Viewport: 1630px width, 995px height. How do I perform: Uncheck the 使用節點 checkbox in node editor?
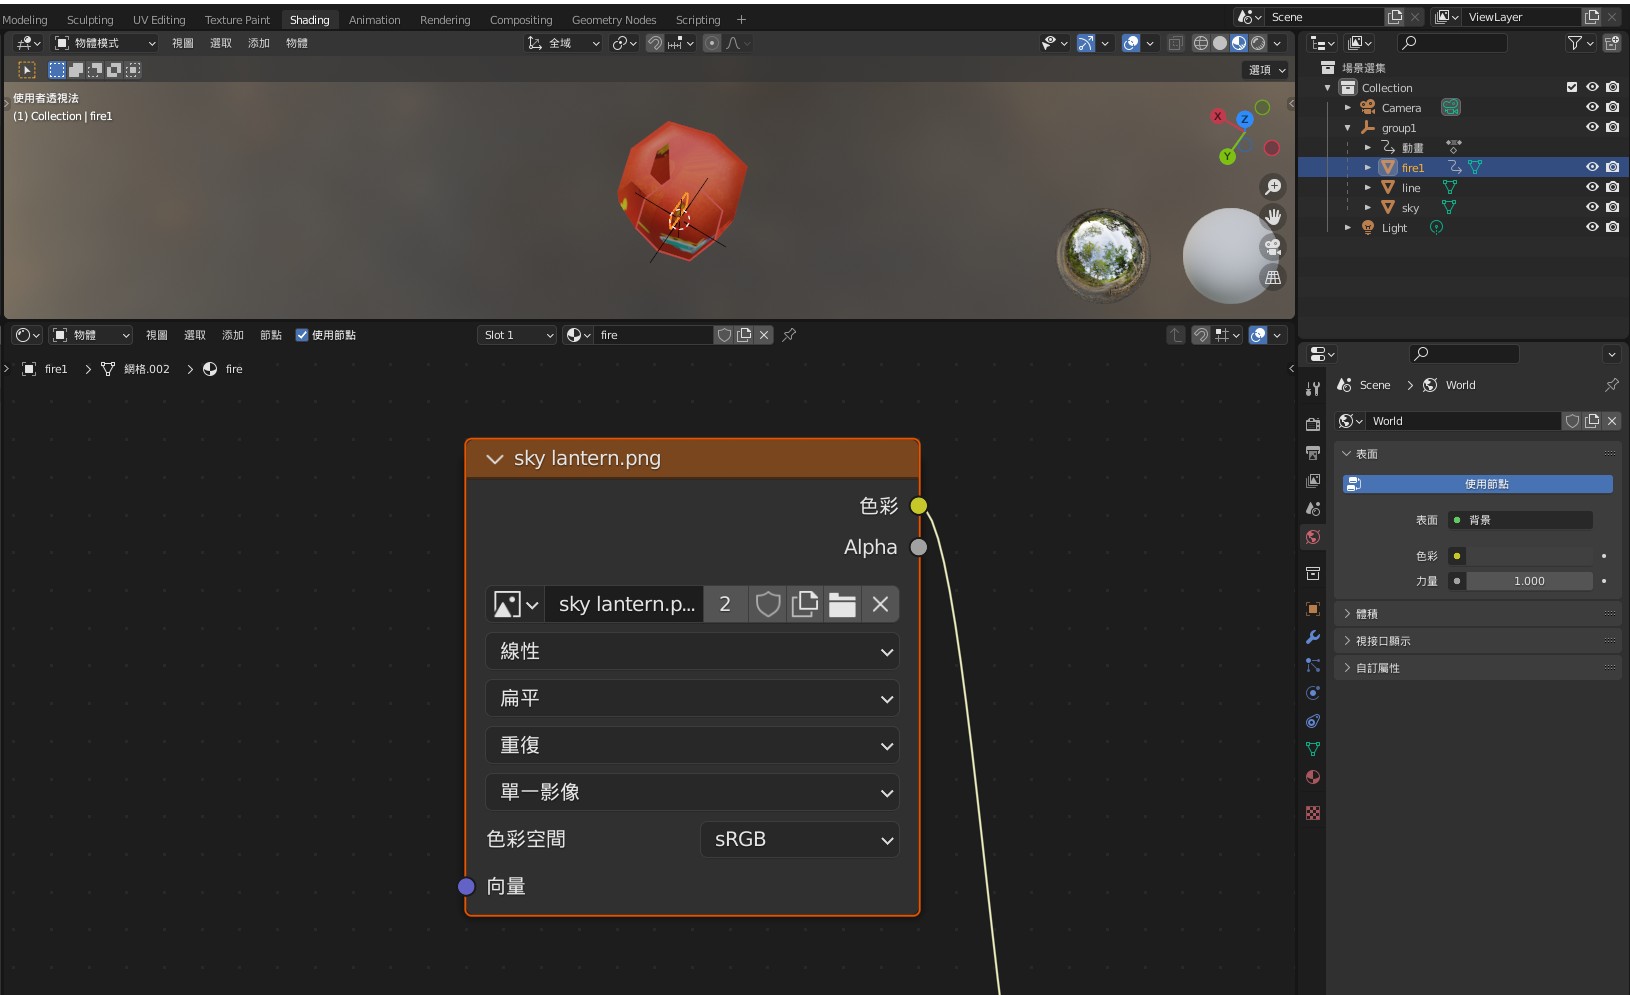click(x=302, y=335)
